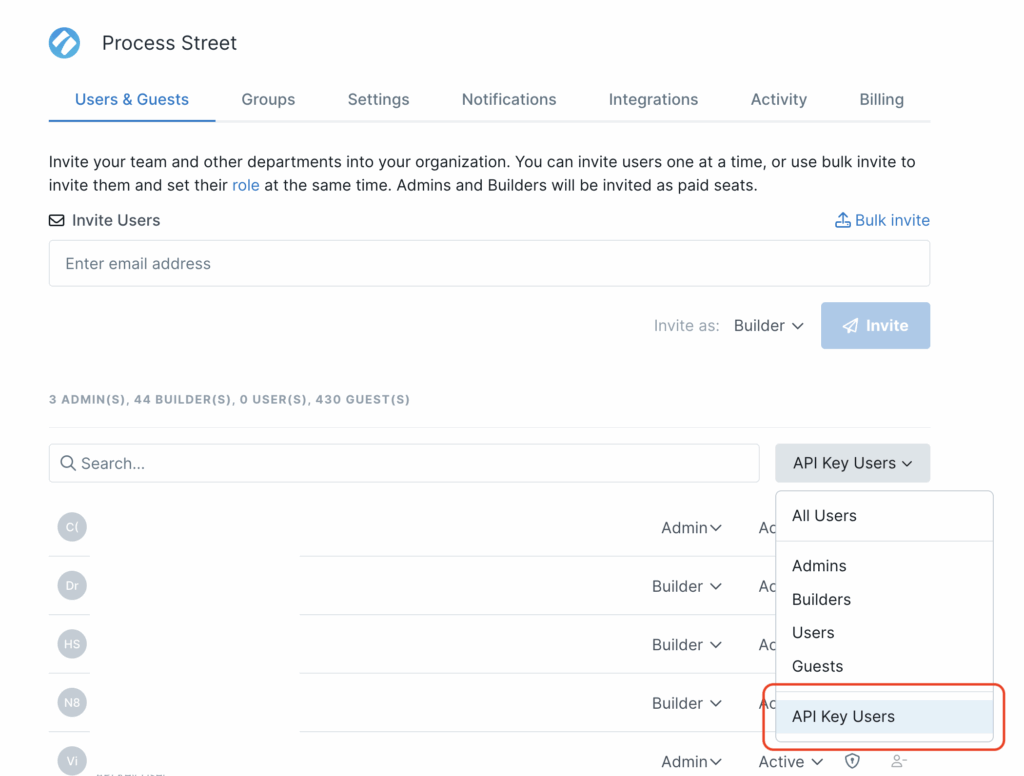Open the Active status dropdown in last row

(x=790, y=761)
